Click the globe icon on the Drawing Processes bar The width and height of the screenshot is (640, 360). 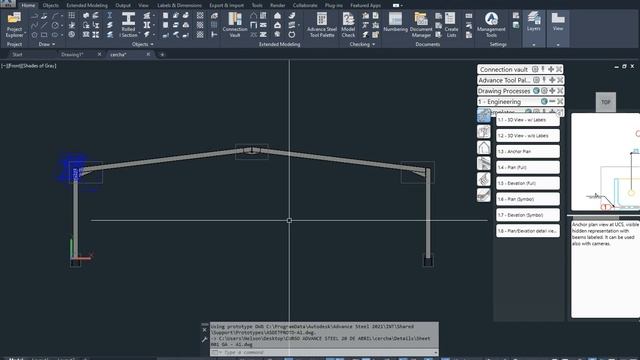point(536,91)
